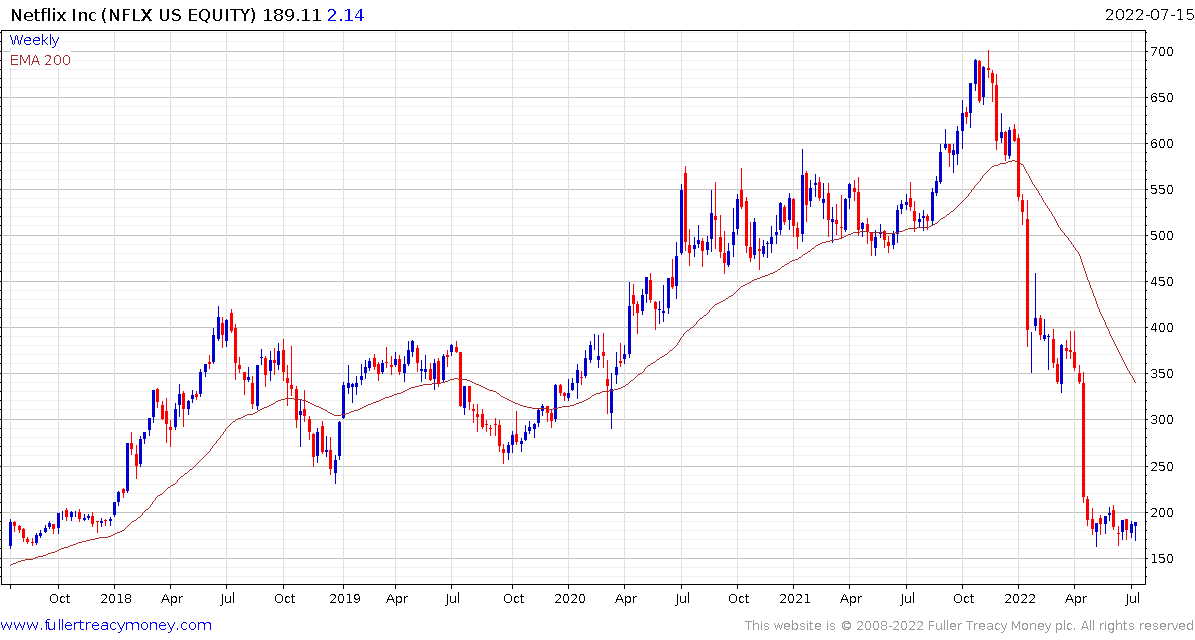Click the 400 price axis label
The height and width of the screenshot is (640, 1195).
click(x=1164, y=328)
